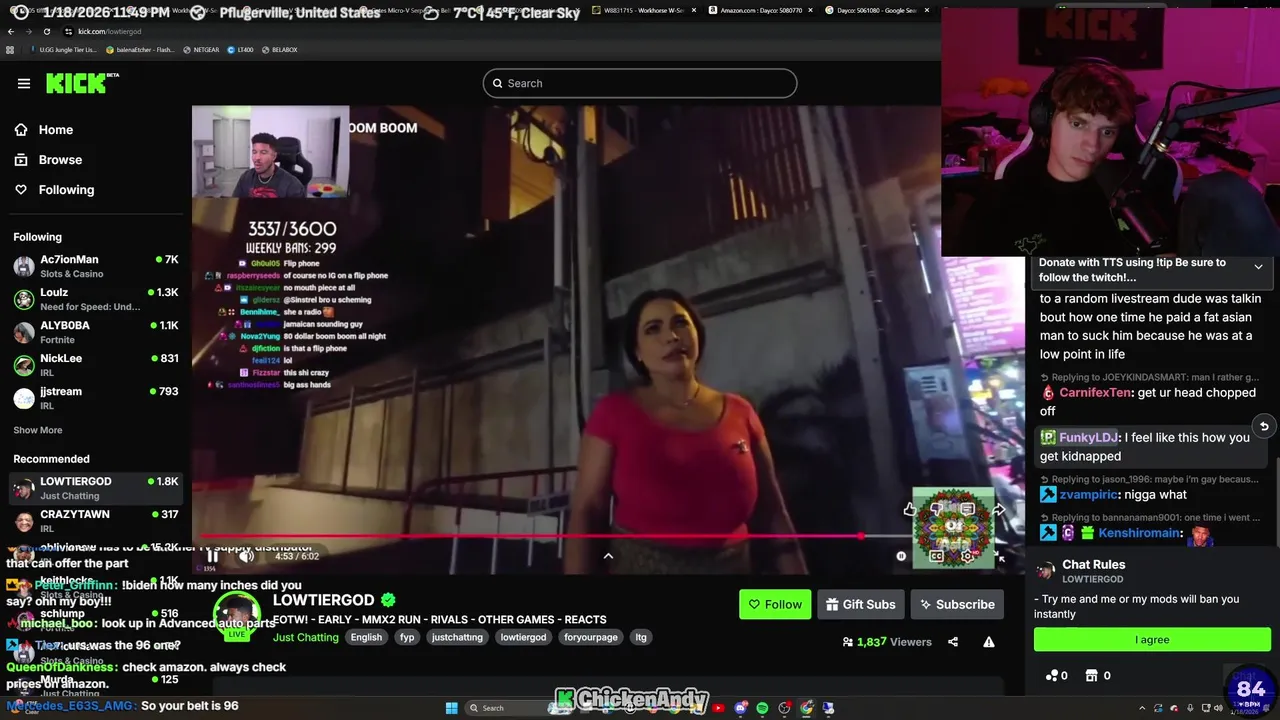This screenshot has height=720, width=1280.
Task: Expand the chevron up on video
Action: coord(608,556)
